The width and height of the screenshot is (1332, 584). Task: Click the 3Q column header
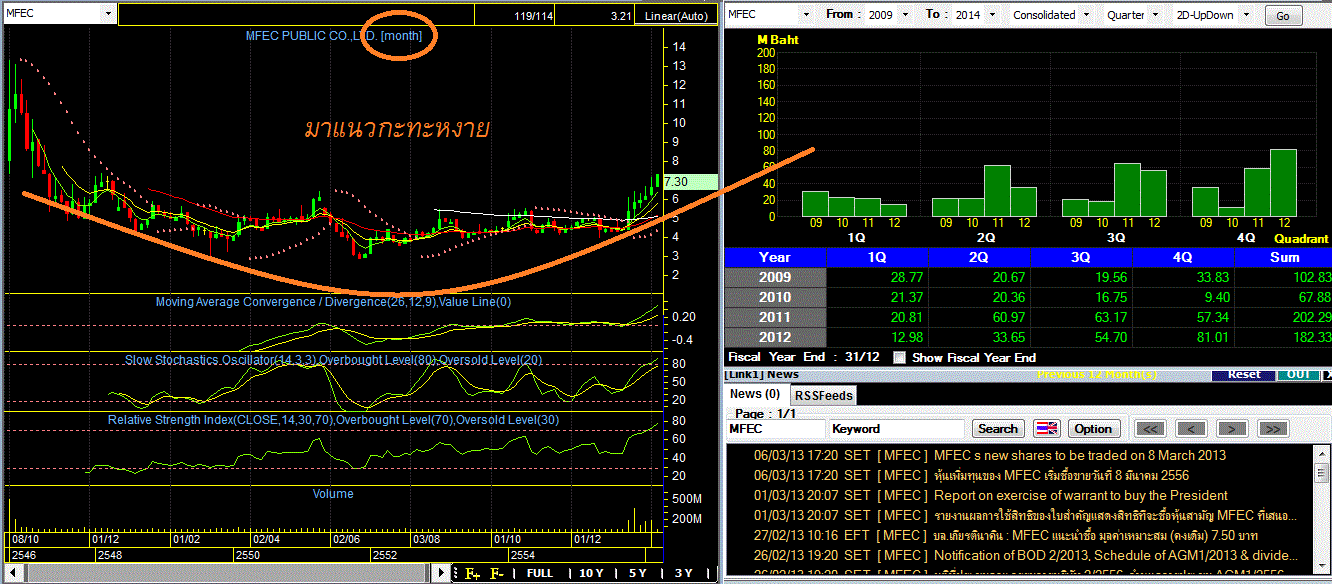pos(1081,257)
